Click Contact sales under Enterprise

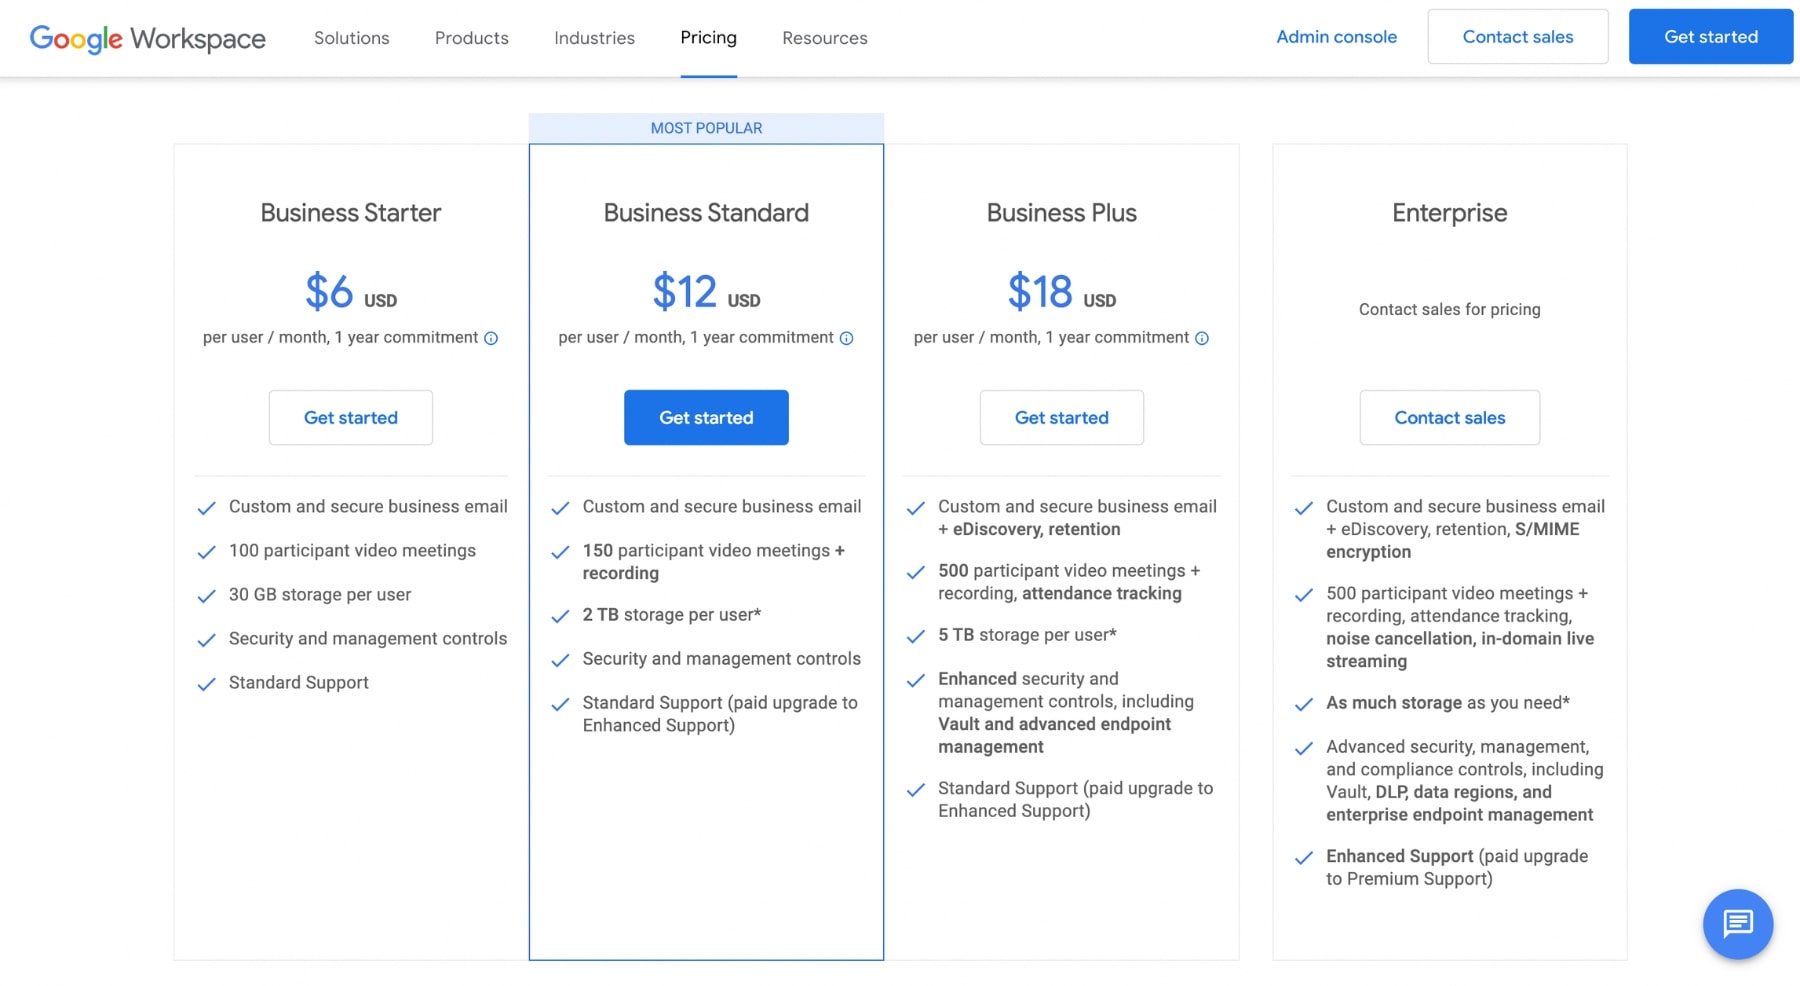pos(1450,418)
